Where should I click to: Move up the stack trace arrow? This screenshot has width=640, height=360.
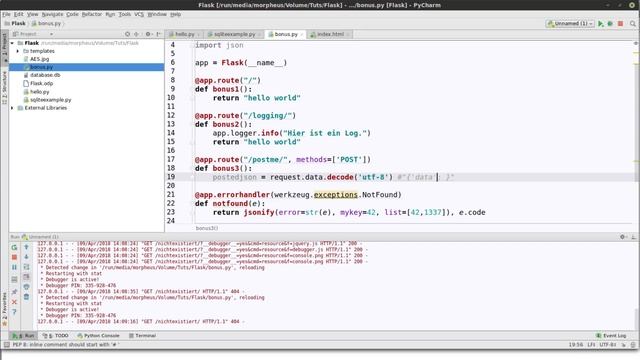[x=26, y=247]
